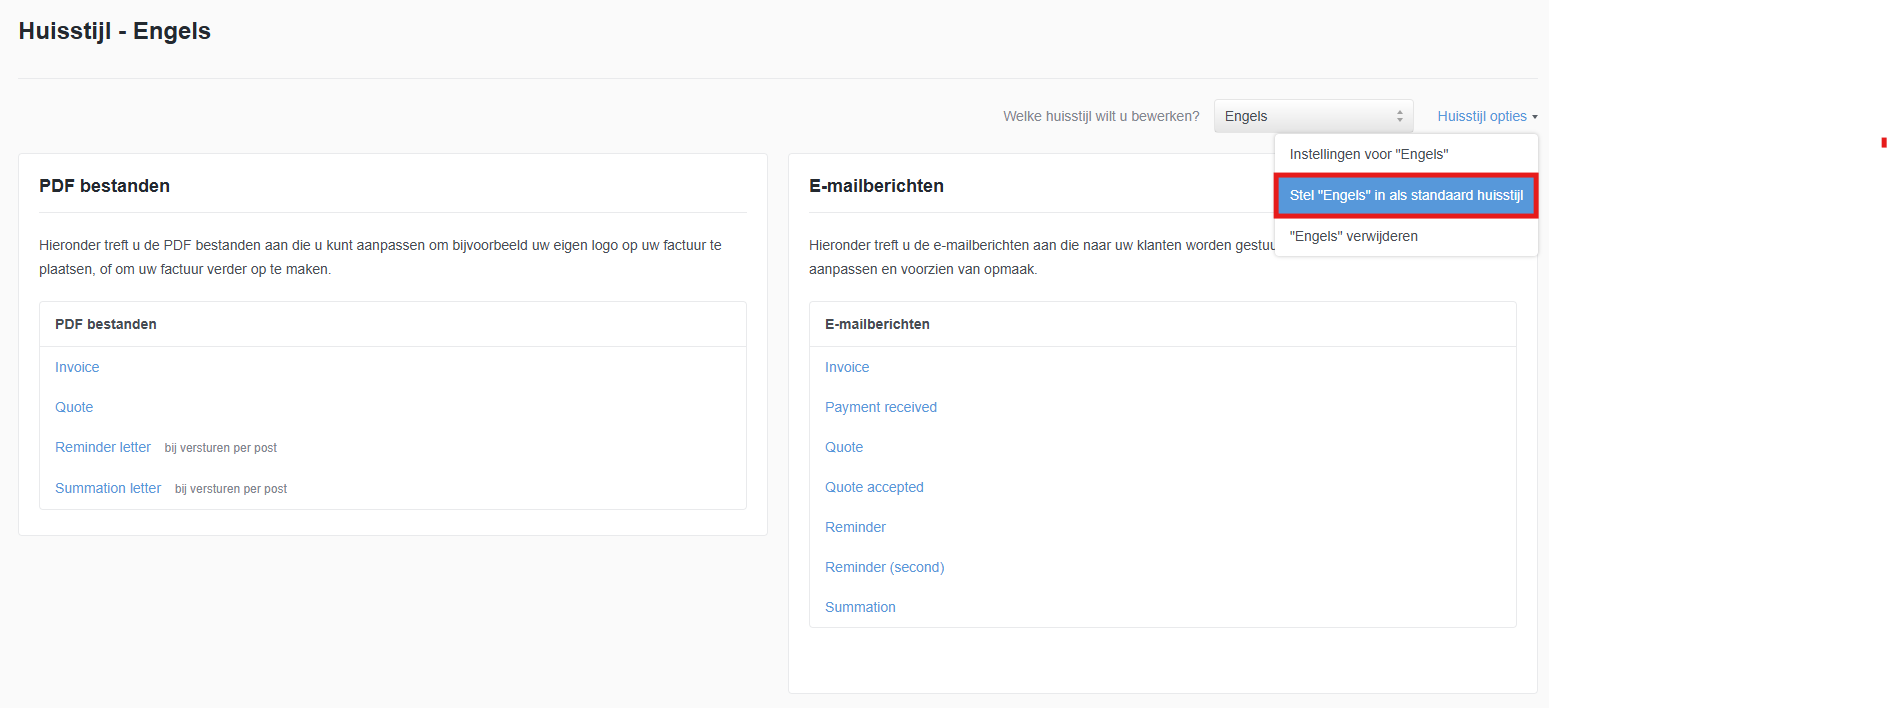Collapse the Huisstijl opties dropdown
The width and height of the screenshot is (1888, 708).
click(x=1486, y=116)
